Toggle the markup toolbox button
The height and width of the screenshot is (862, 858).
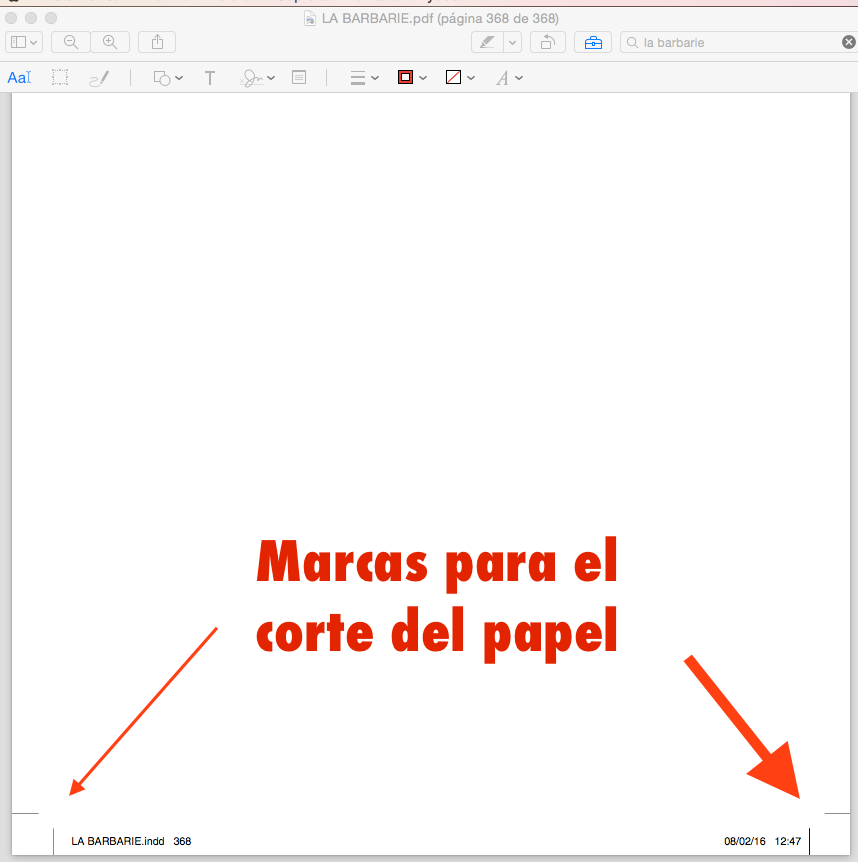click(594, 42)
